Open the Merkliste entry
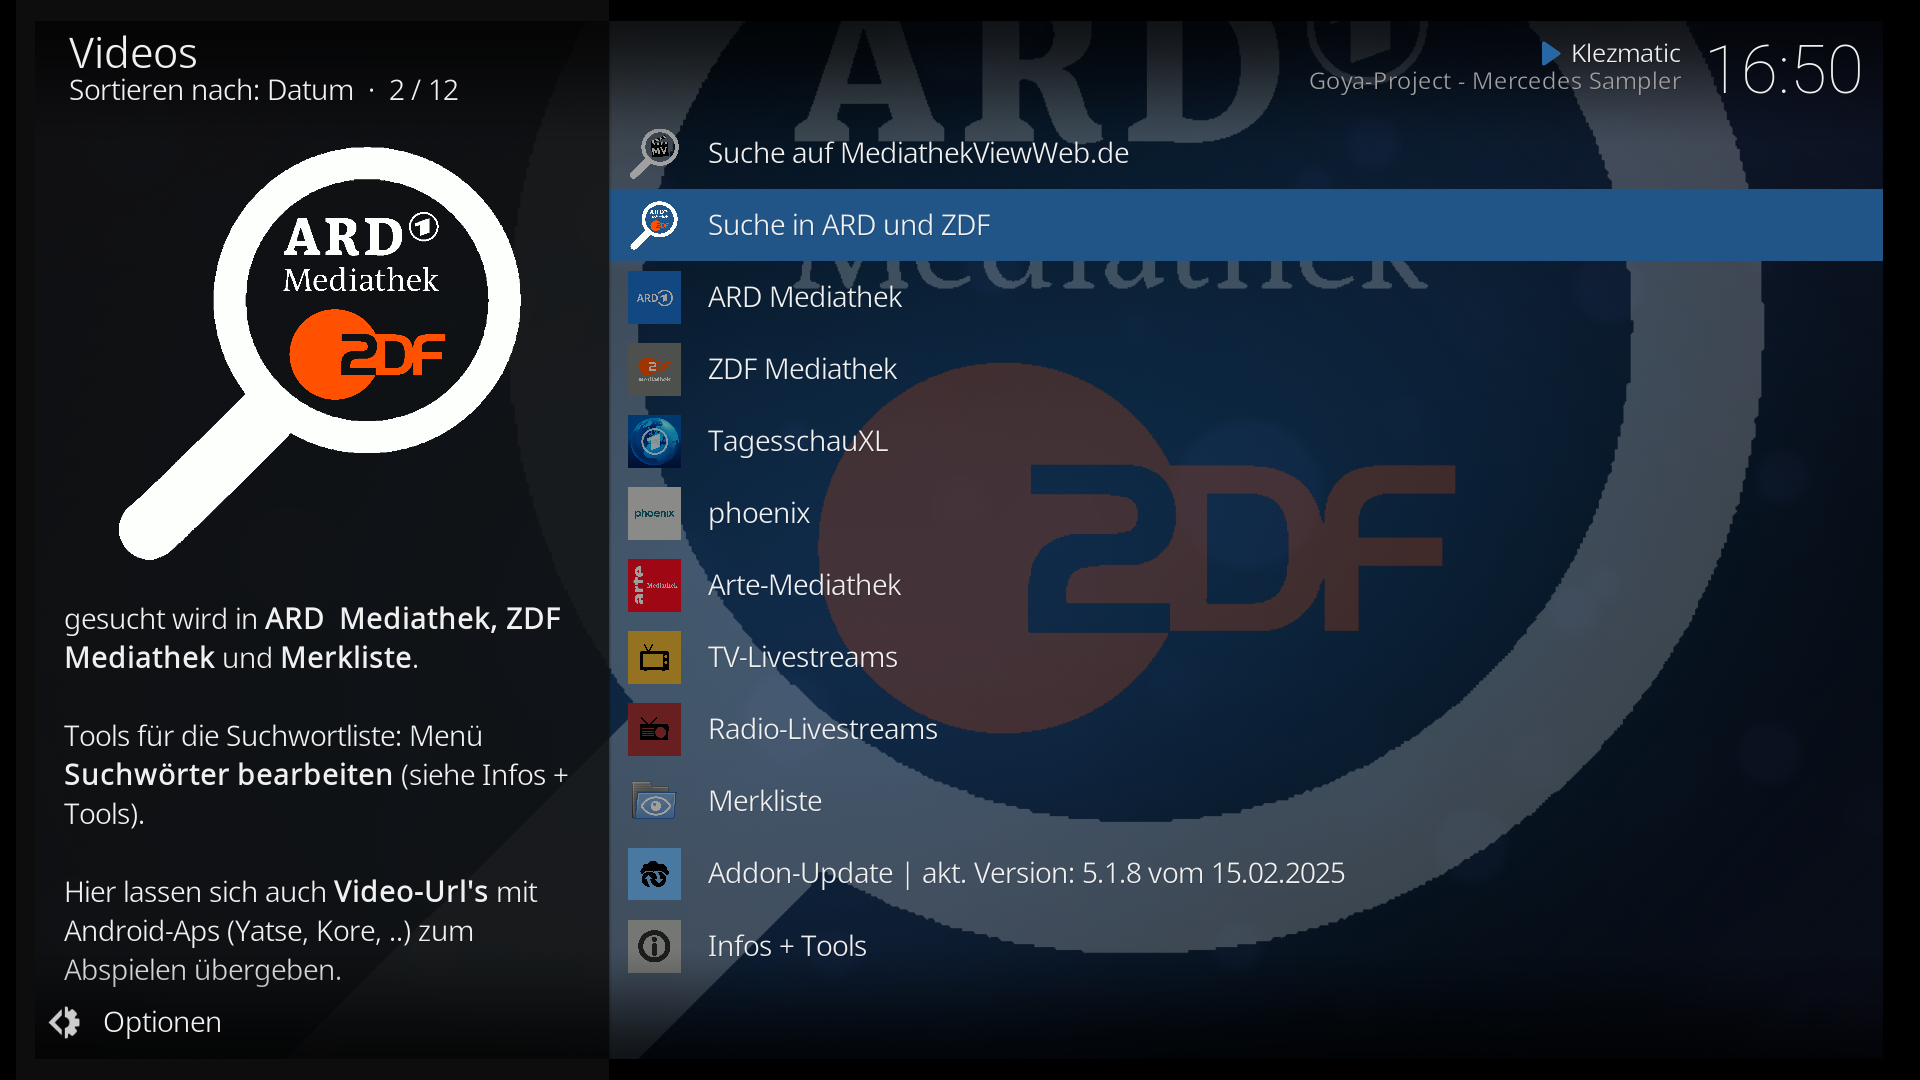 (x=1246, y=801)
